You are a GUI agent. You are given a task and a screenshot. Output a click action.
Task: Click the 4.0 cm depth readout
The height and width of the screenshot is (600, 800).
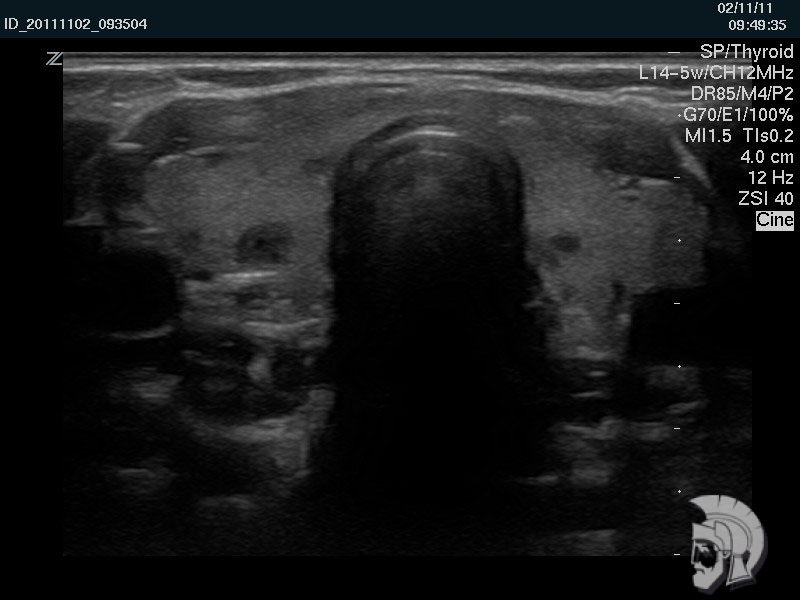pos(767,157)
